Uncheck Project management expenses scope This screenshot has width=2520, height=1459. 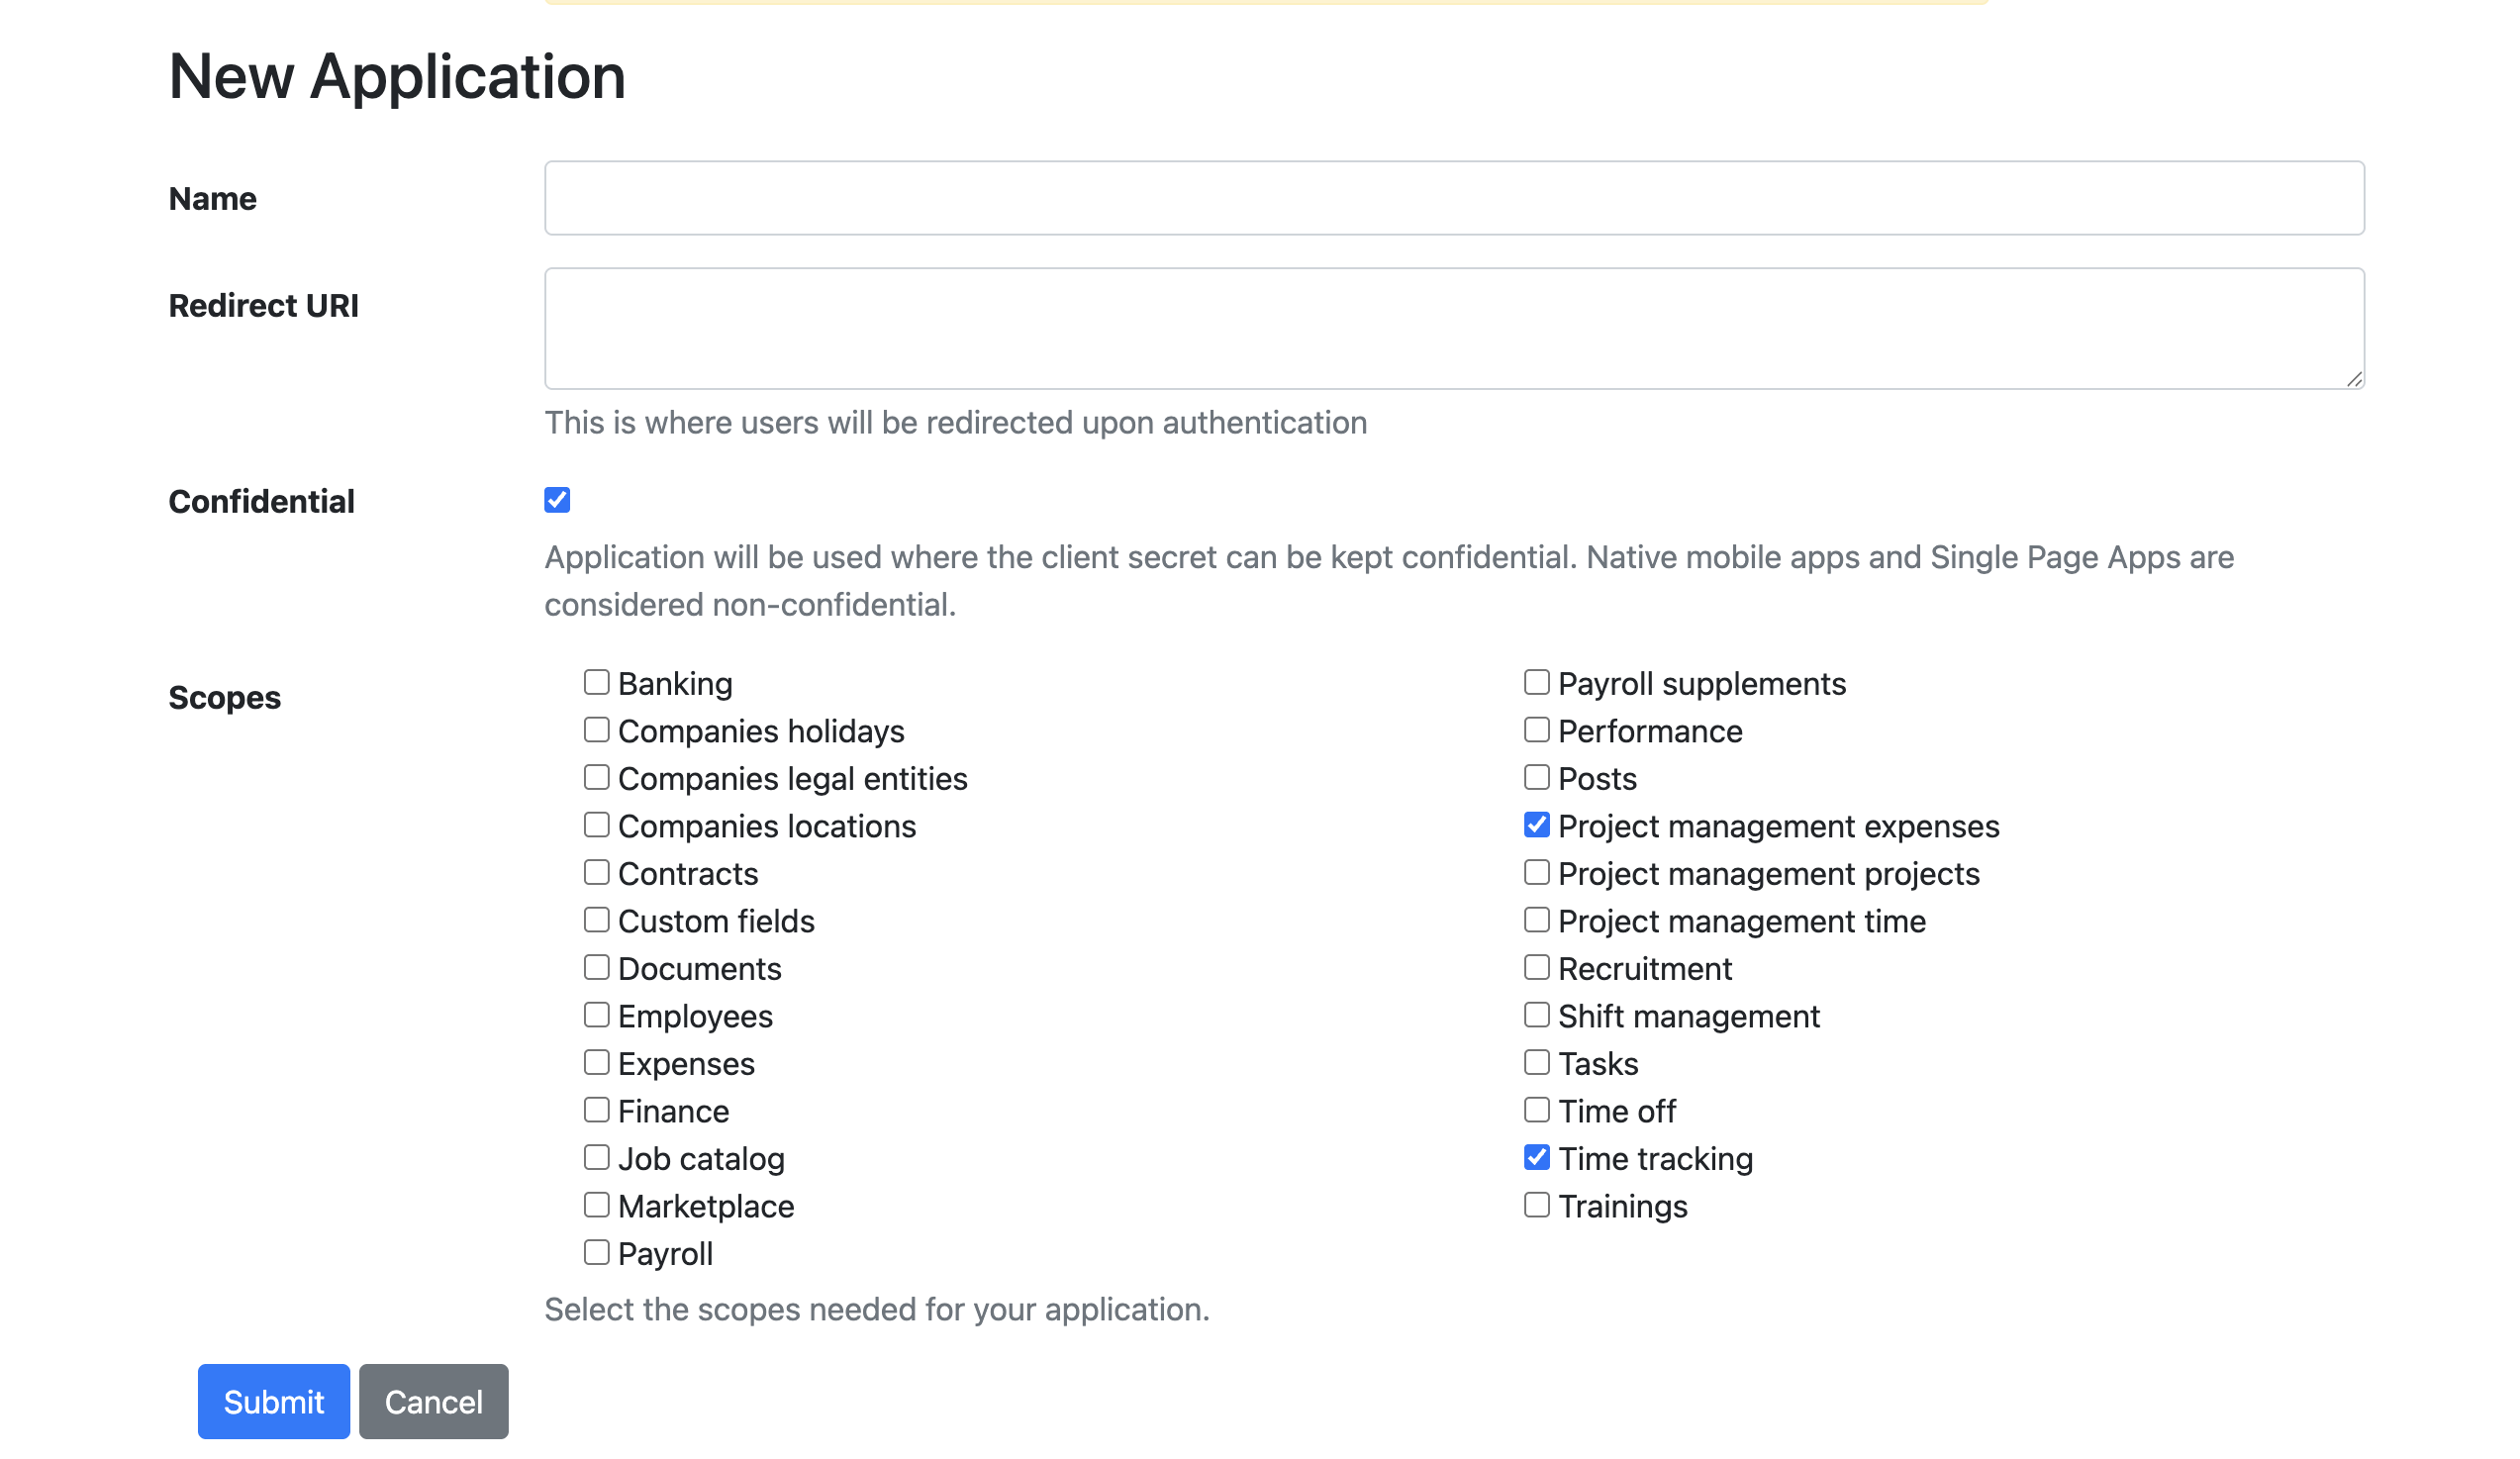[x=1536, y=825]
